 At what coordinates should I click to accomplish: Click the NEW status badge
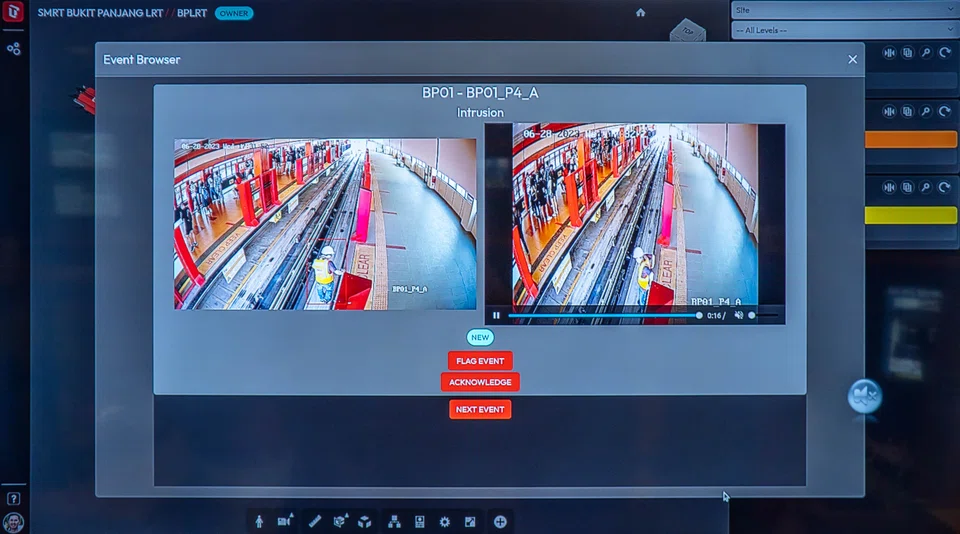coord(480,337)
